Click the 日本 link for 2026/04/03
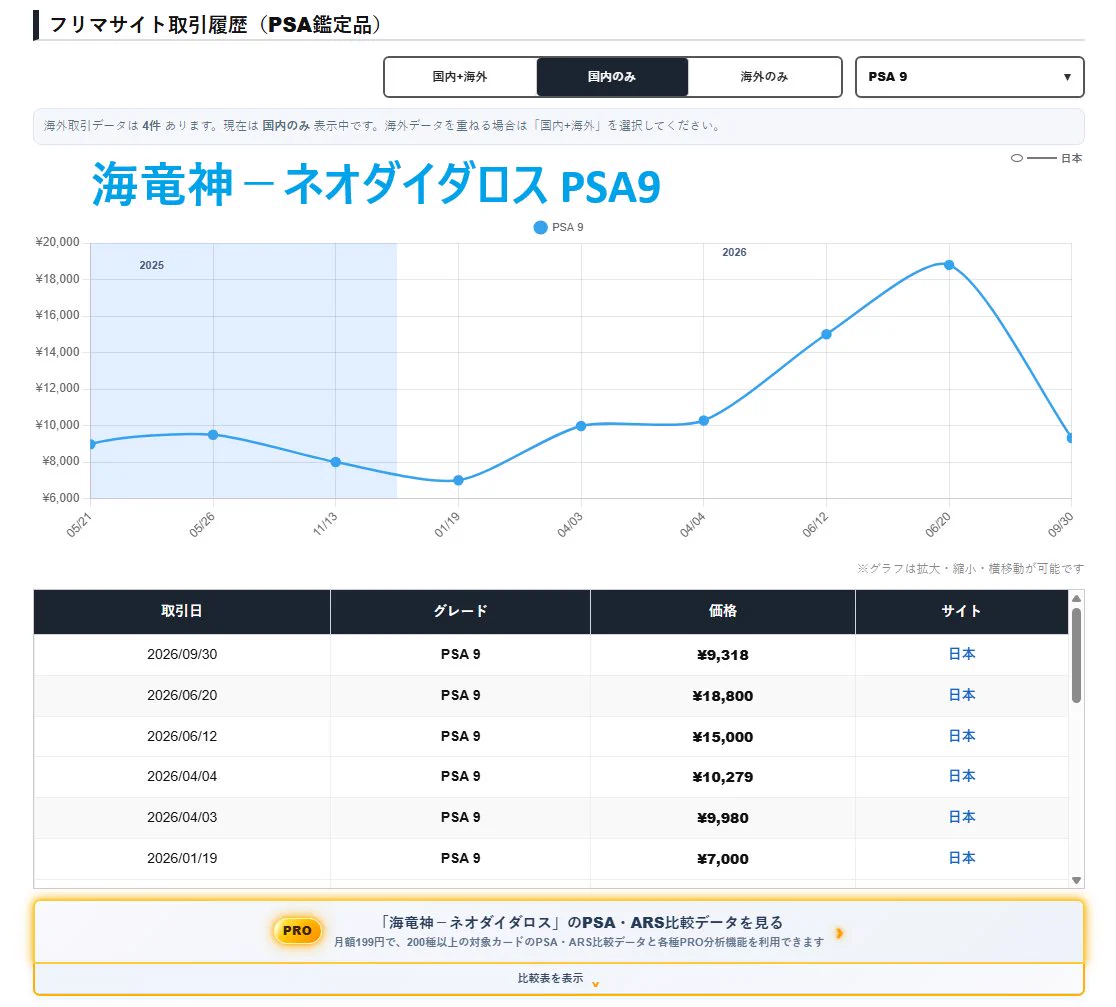The height and width of the screenshot is (1007, 1116). tap(962, 817)
